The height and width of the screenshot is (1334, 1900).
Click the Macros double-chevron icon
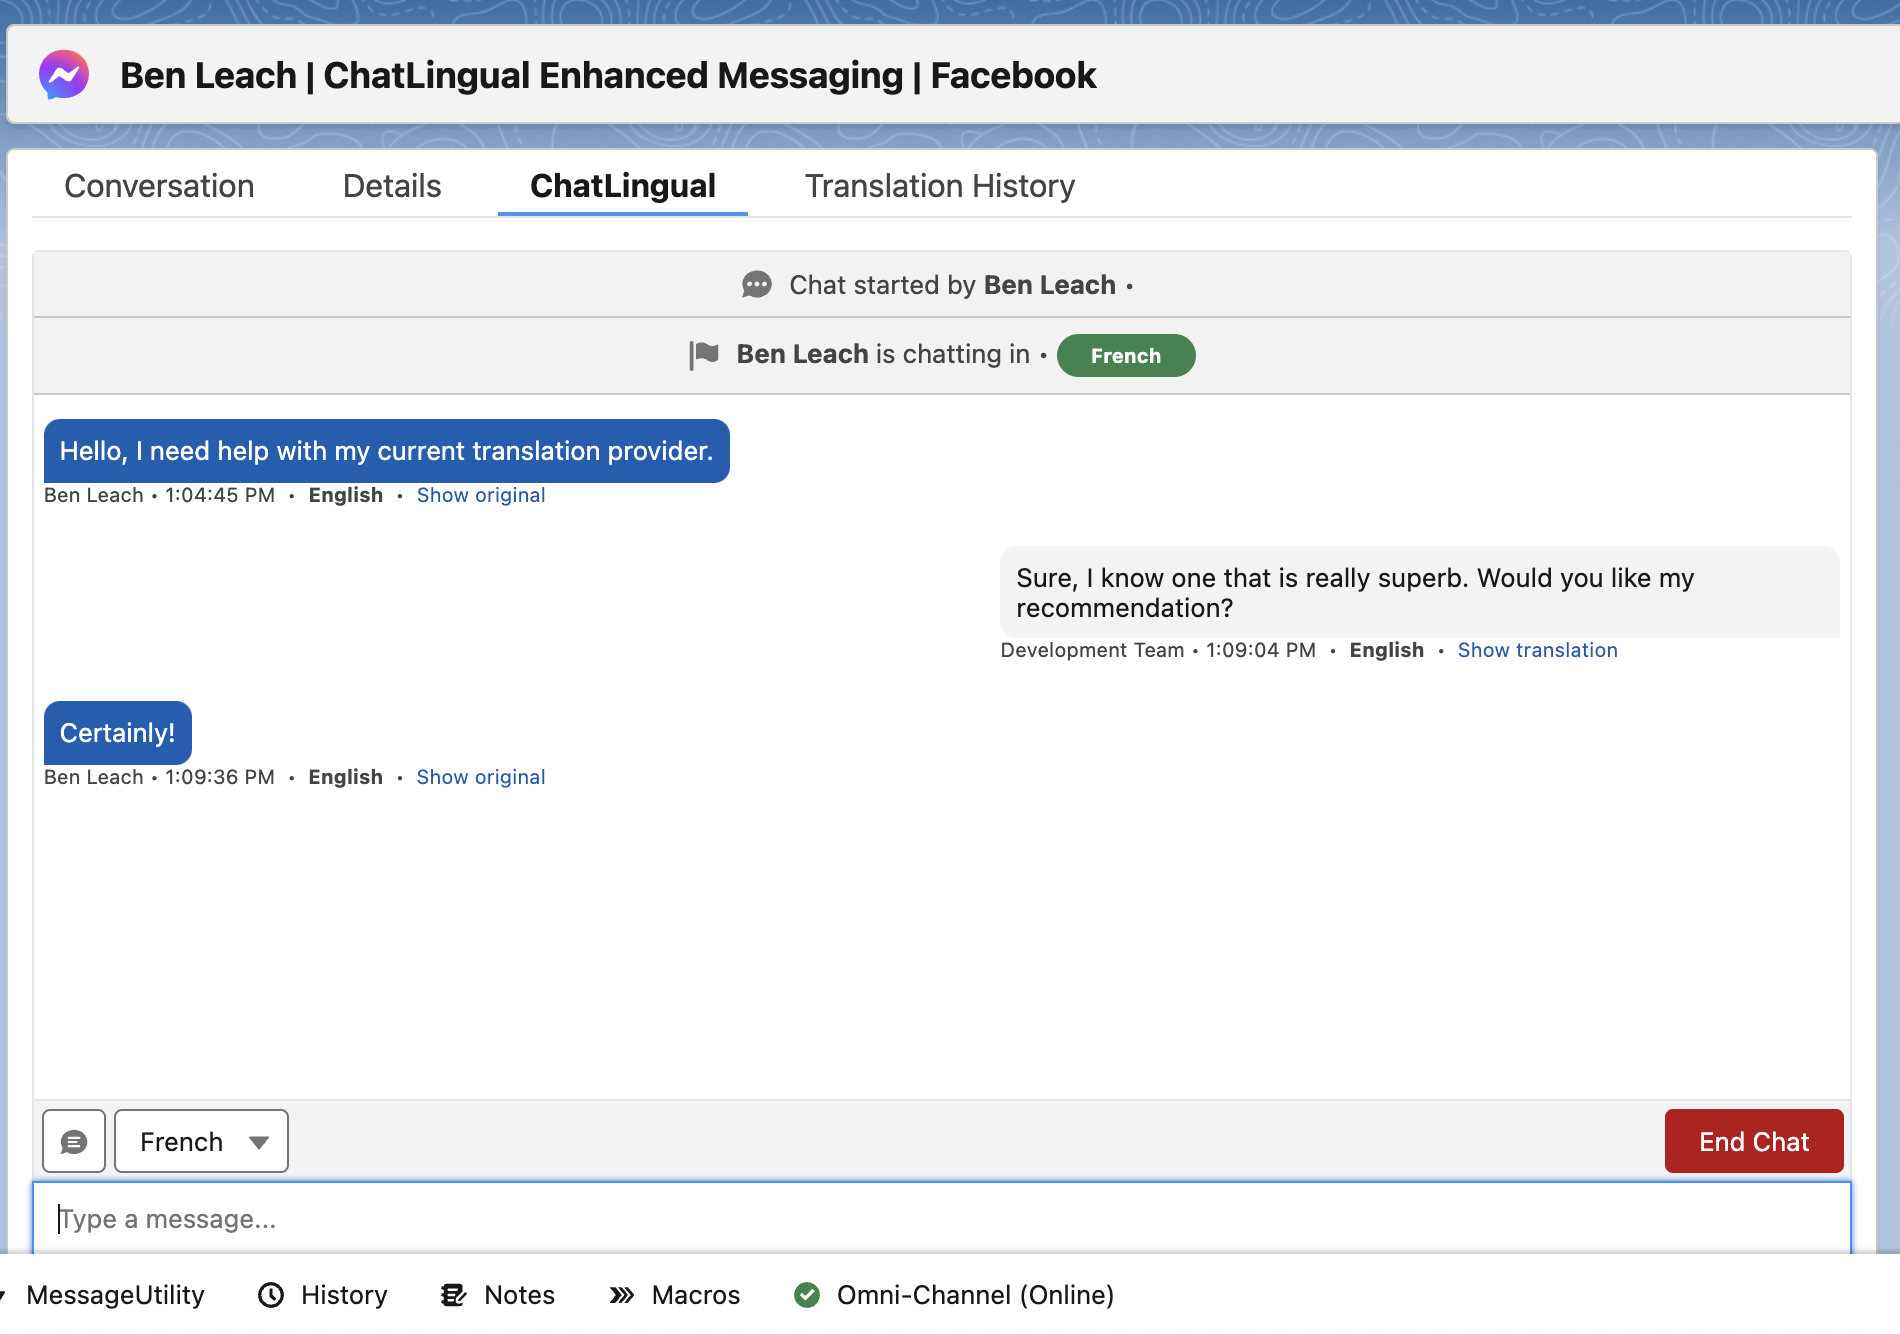(622, 1295)
